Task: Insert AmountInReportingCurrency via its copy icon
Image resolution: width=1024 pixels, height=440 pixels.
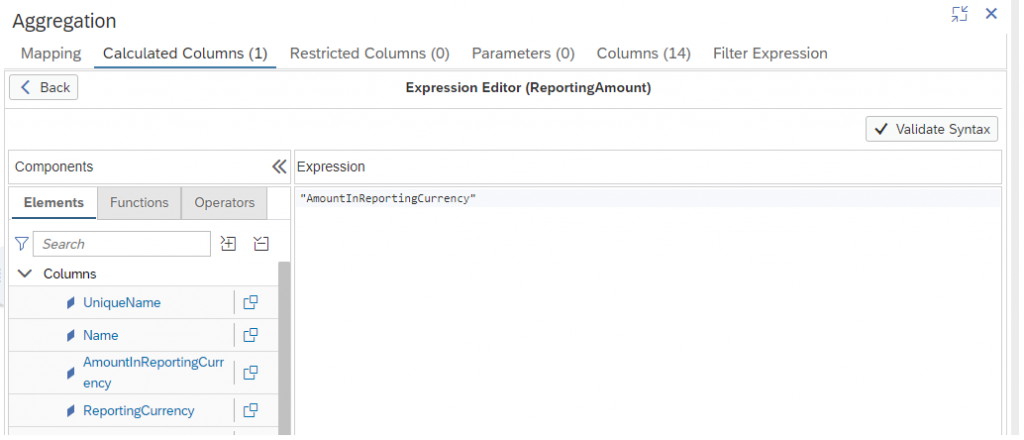Action: click(x=250, y=373)
